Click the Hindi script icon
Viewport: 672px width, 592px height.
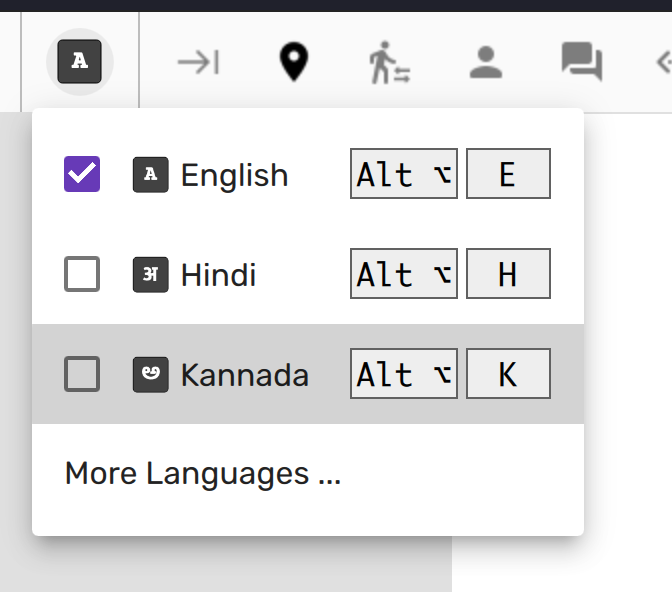point(150,275)
